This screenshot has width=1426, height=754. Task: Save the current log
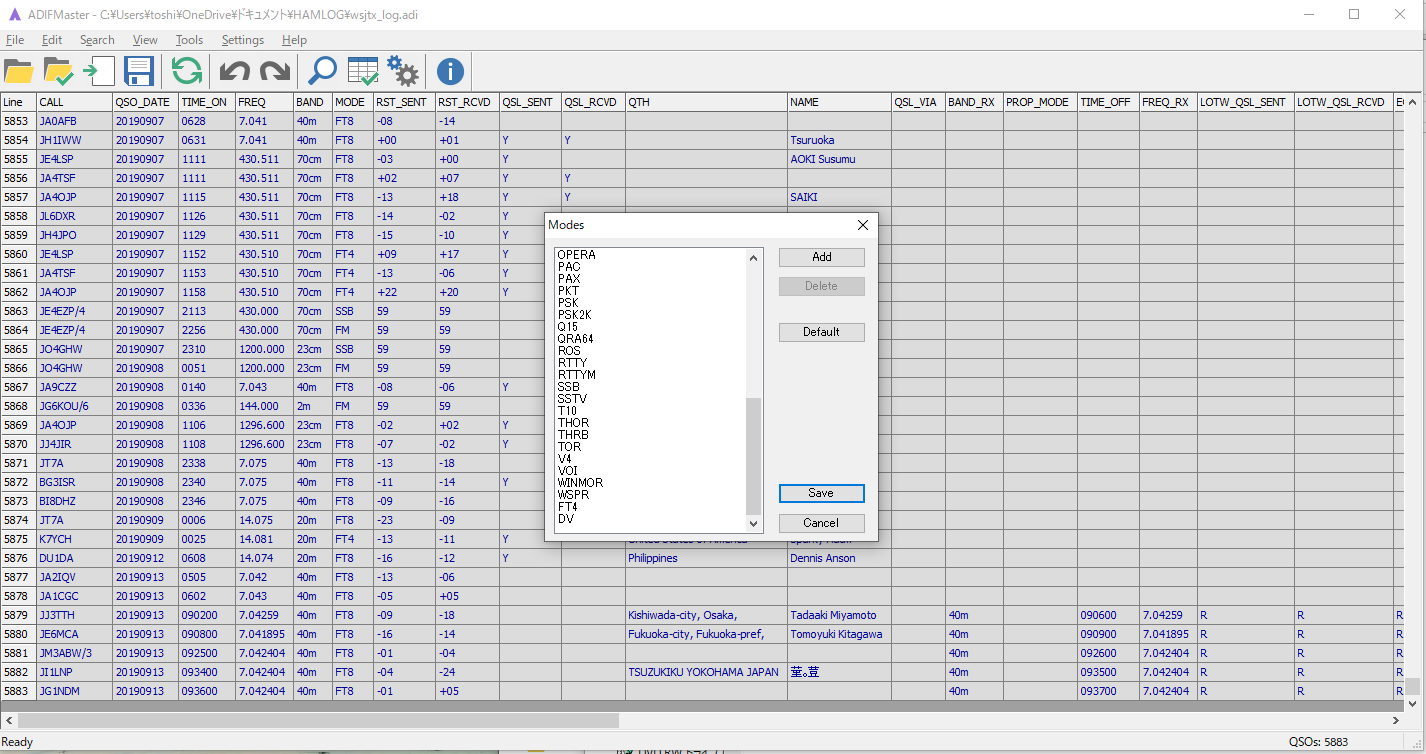coord(139,71)
